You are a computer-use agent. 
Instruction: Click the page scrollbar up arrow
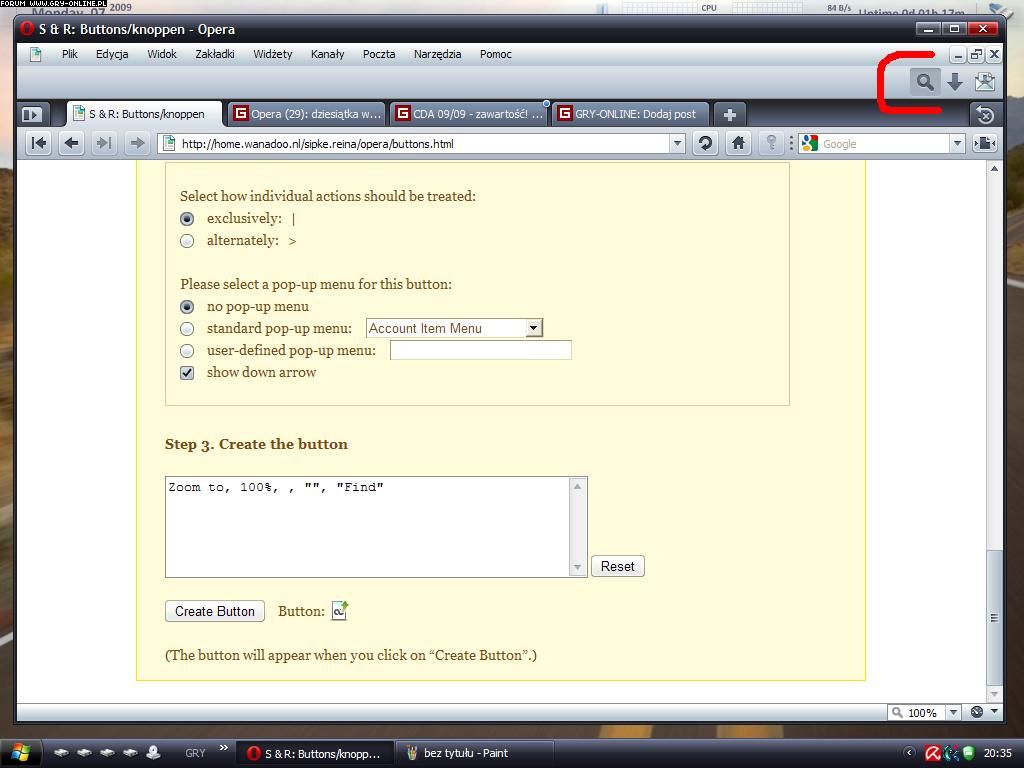click(994, 168)
